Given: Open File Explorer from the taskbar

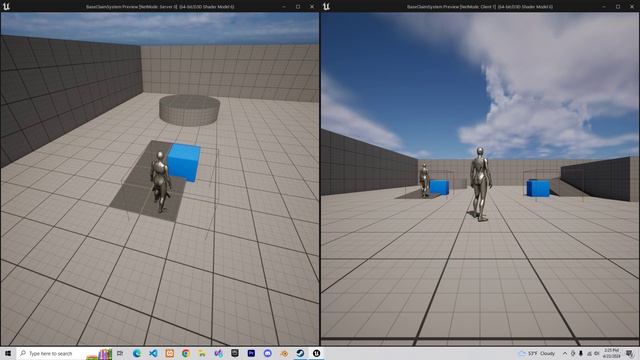Looking at the screenshot, I should (x=202, y=353).
